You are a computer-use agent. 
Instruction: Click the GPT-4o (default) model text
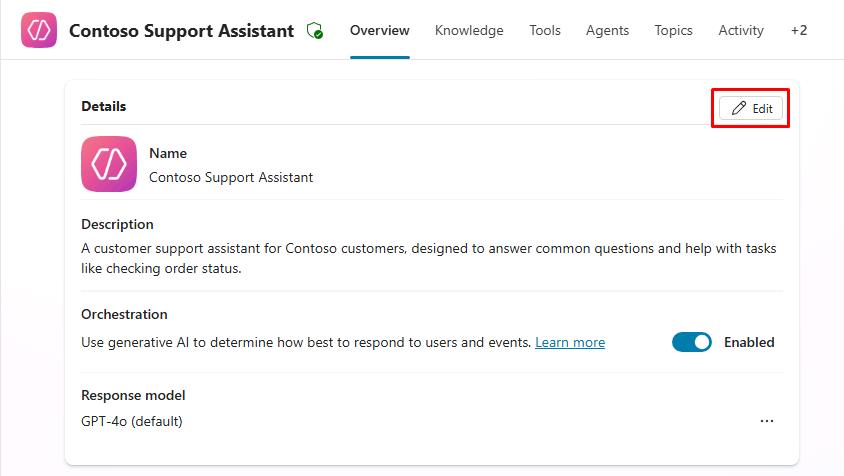click(132, 421)
